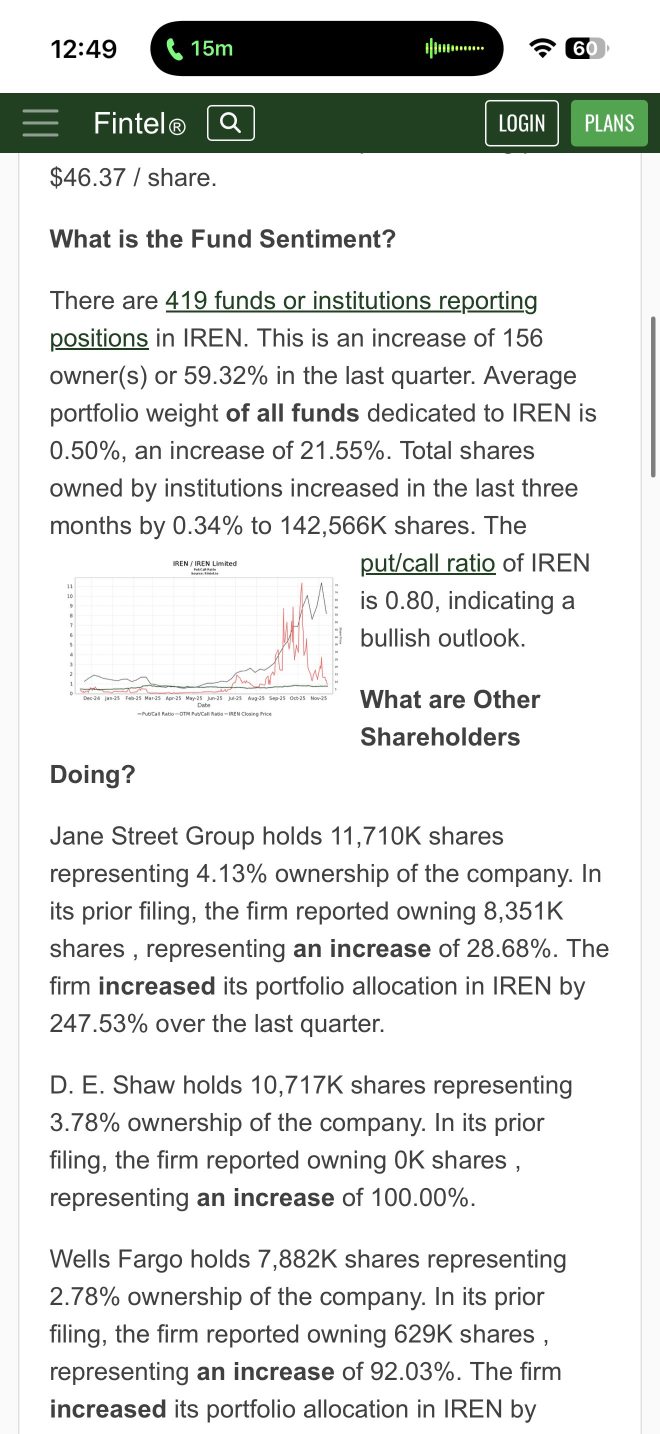Tap the Other Shareholders heading
This screenshot has width=660, height=1434.
[450, 718]
